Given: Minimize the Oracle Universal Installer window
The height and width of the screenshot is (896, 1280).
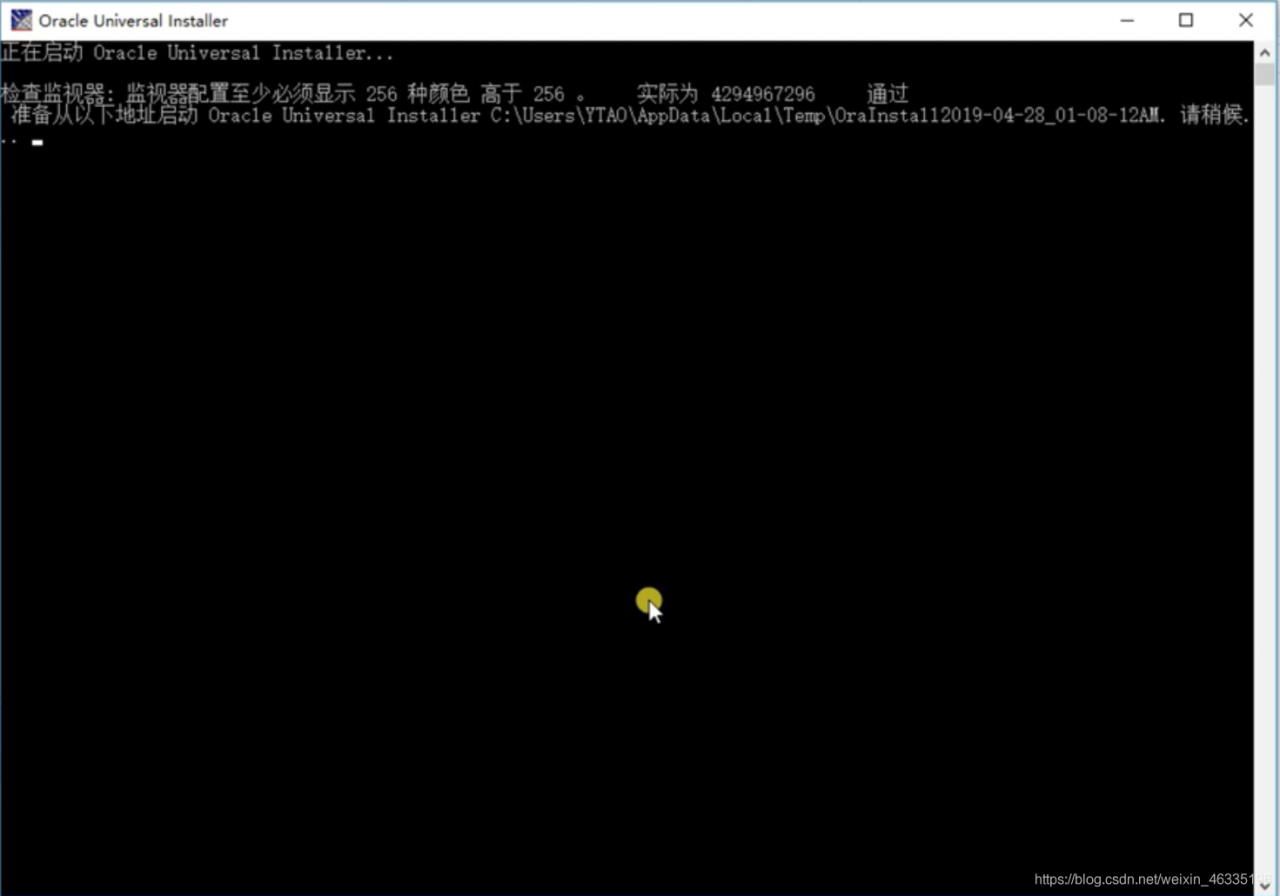Looking at the screenshot, I should 1126,20.
